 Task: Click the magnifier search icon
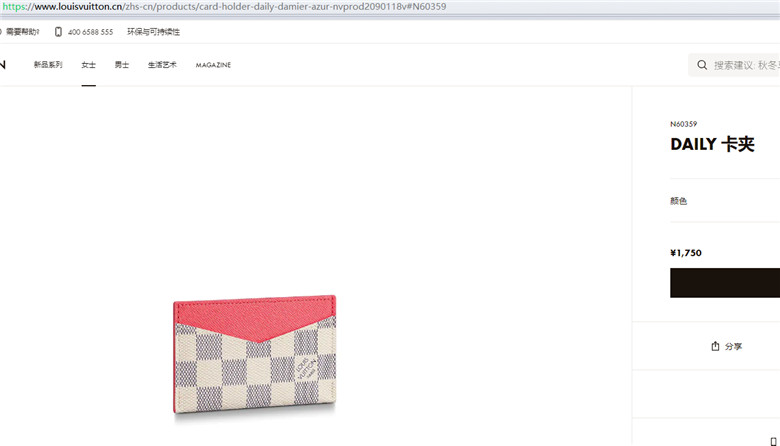pyautogui.click(x=702, y=65)
